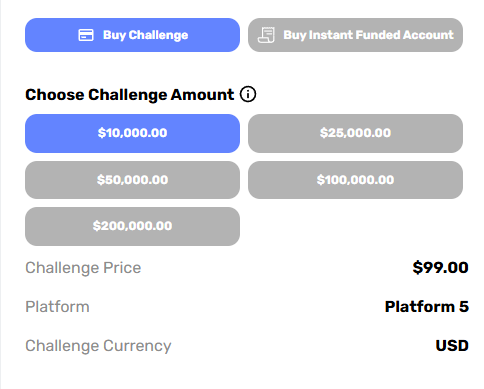Pick the $50,000.00 challenge amount

click(x=132, y=180)
